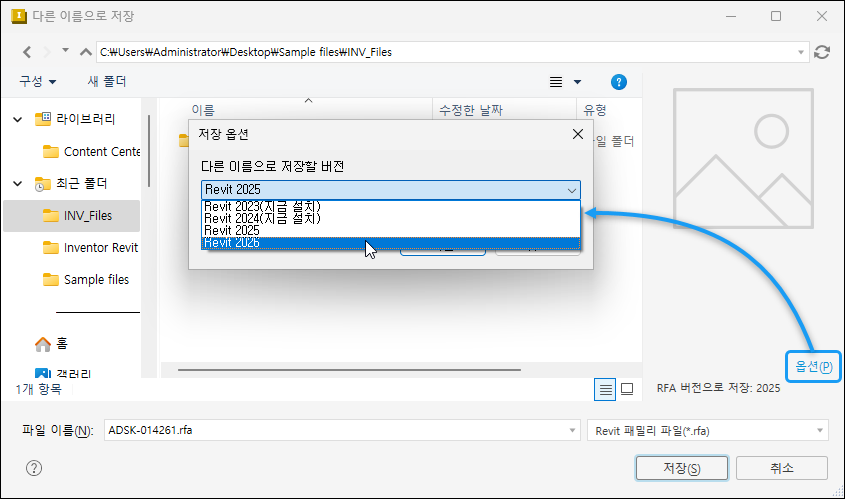Click the horizontal scrollbar of file list
The image size is (845, 499).
tap(349, 370)
